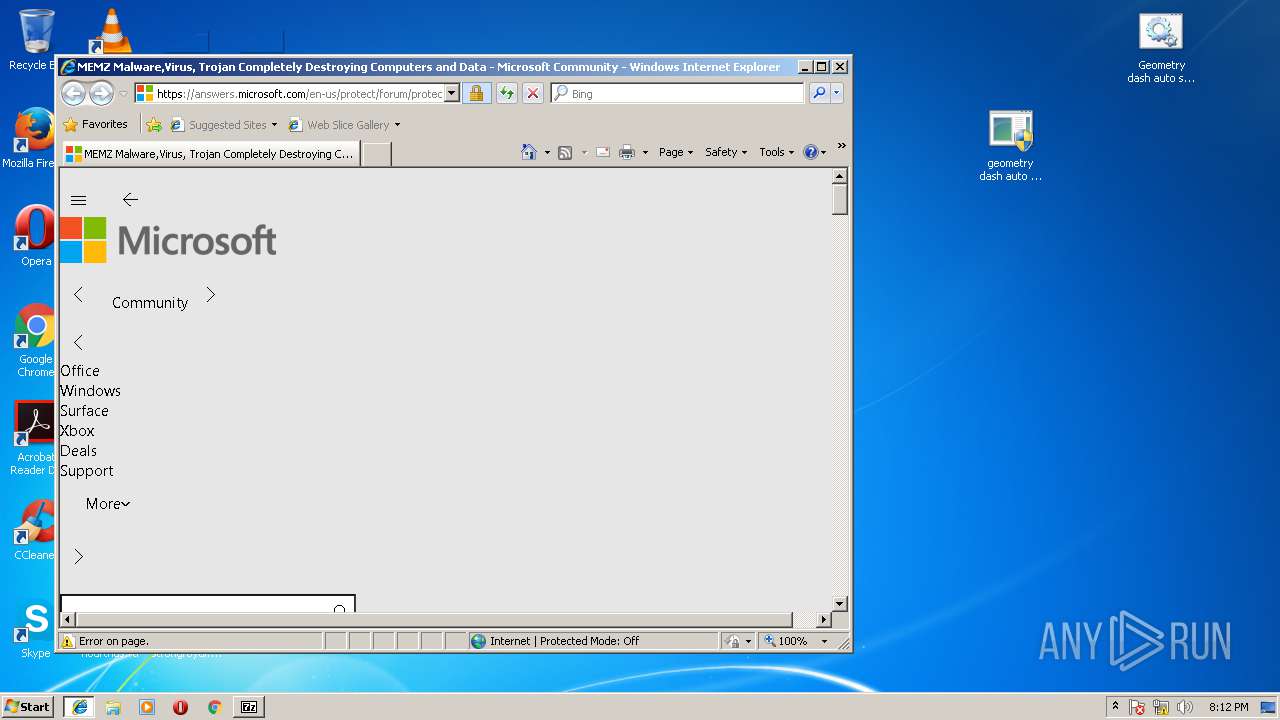Run search with the magnifier button

[x=819, y=93]
